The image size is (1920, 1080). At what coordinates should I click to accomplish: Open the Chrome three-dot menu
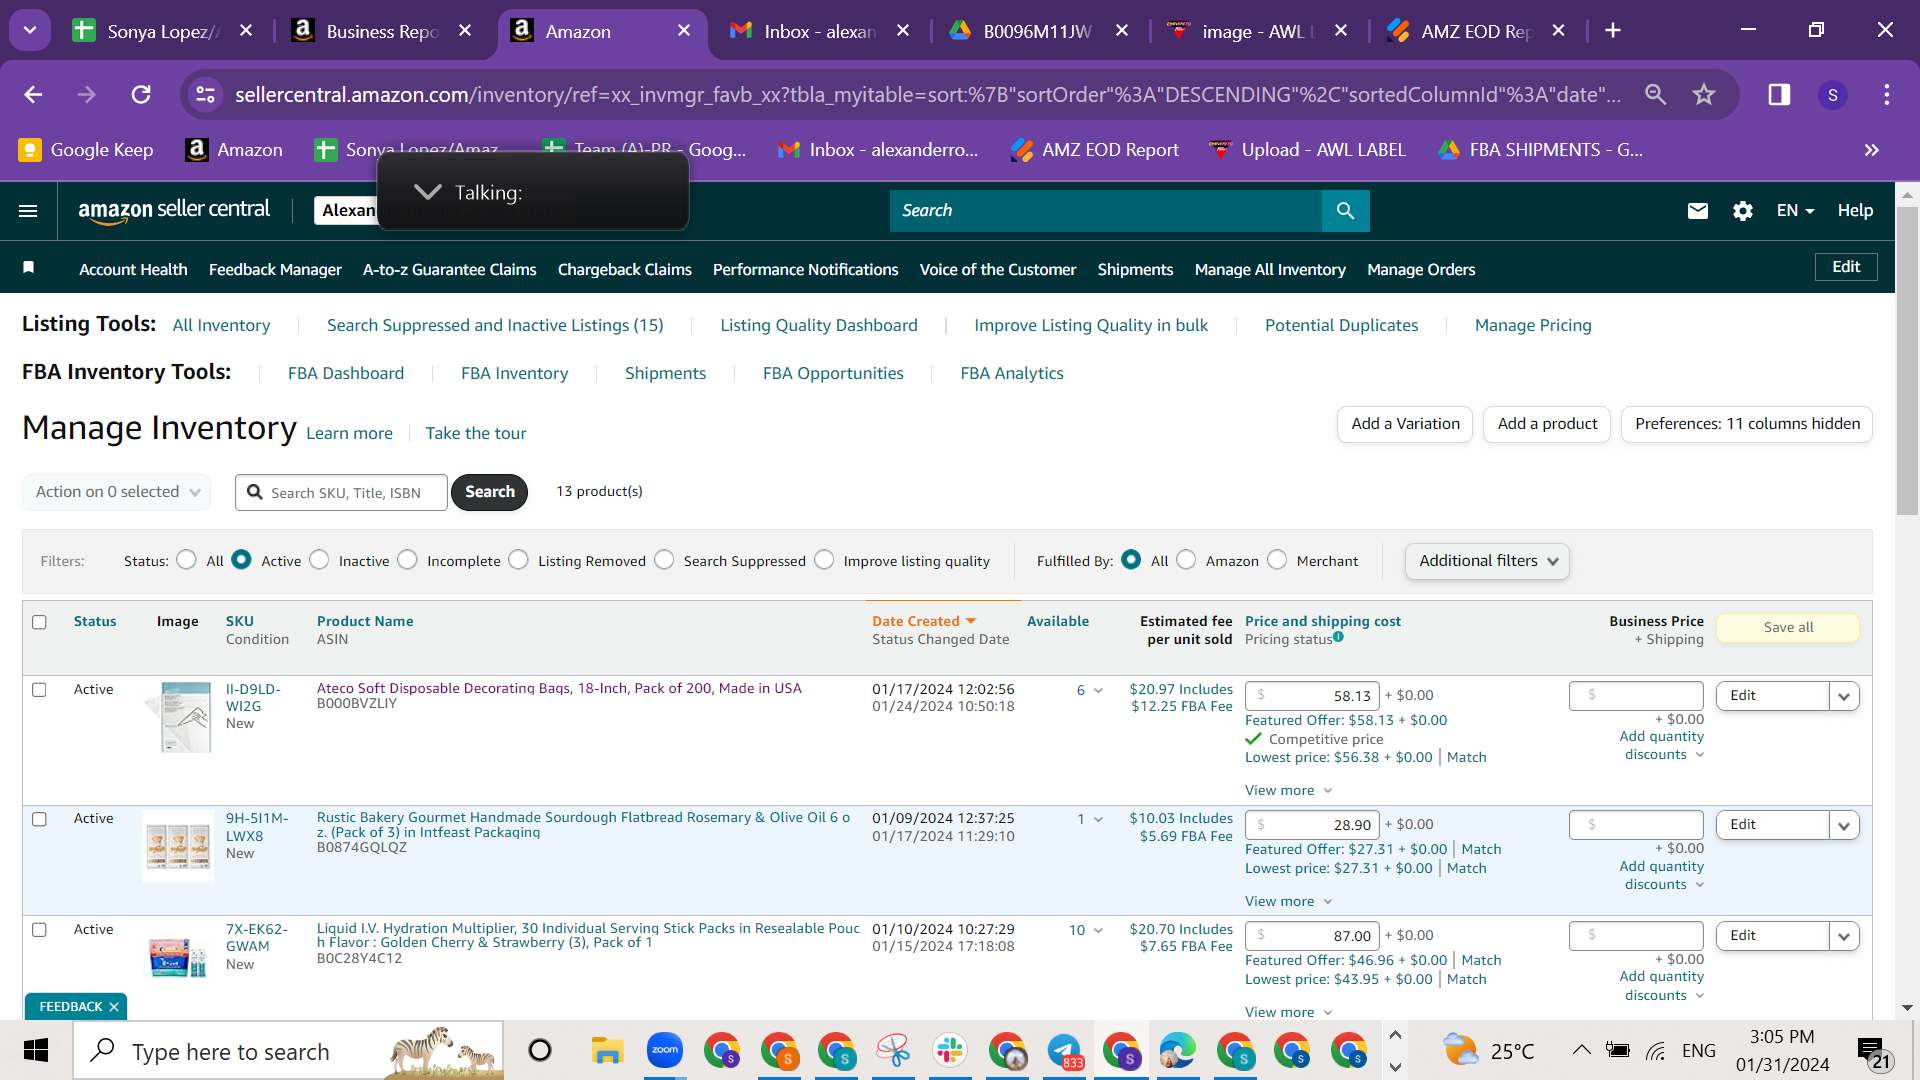(x=1887, y=95)
